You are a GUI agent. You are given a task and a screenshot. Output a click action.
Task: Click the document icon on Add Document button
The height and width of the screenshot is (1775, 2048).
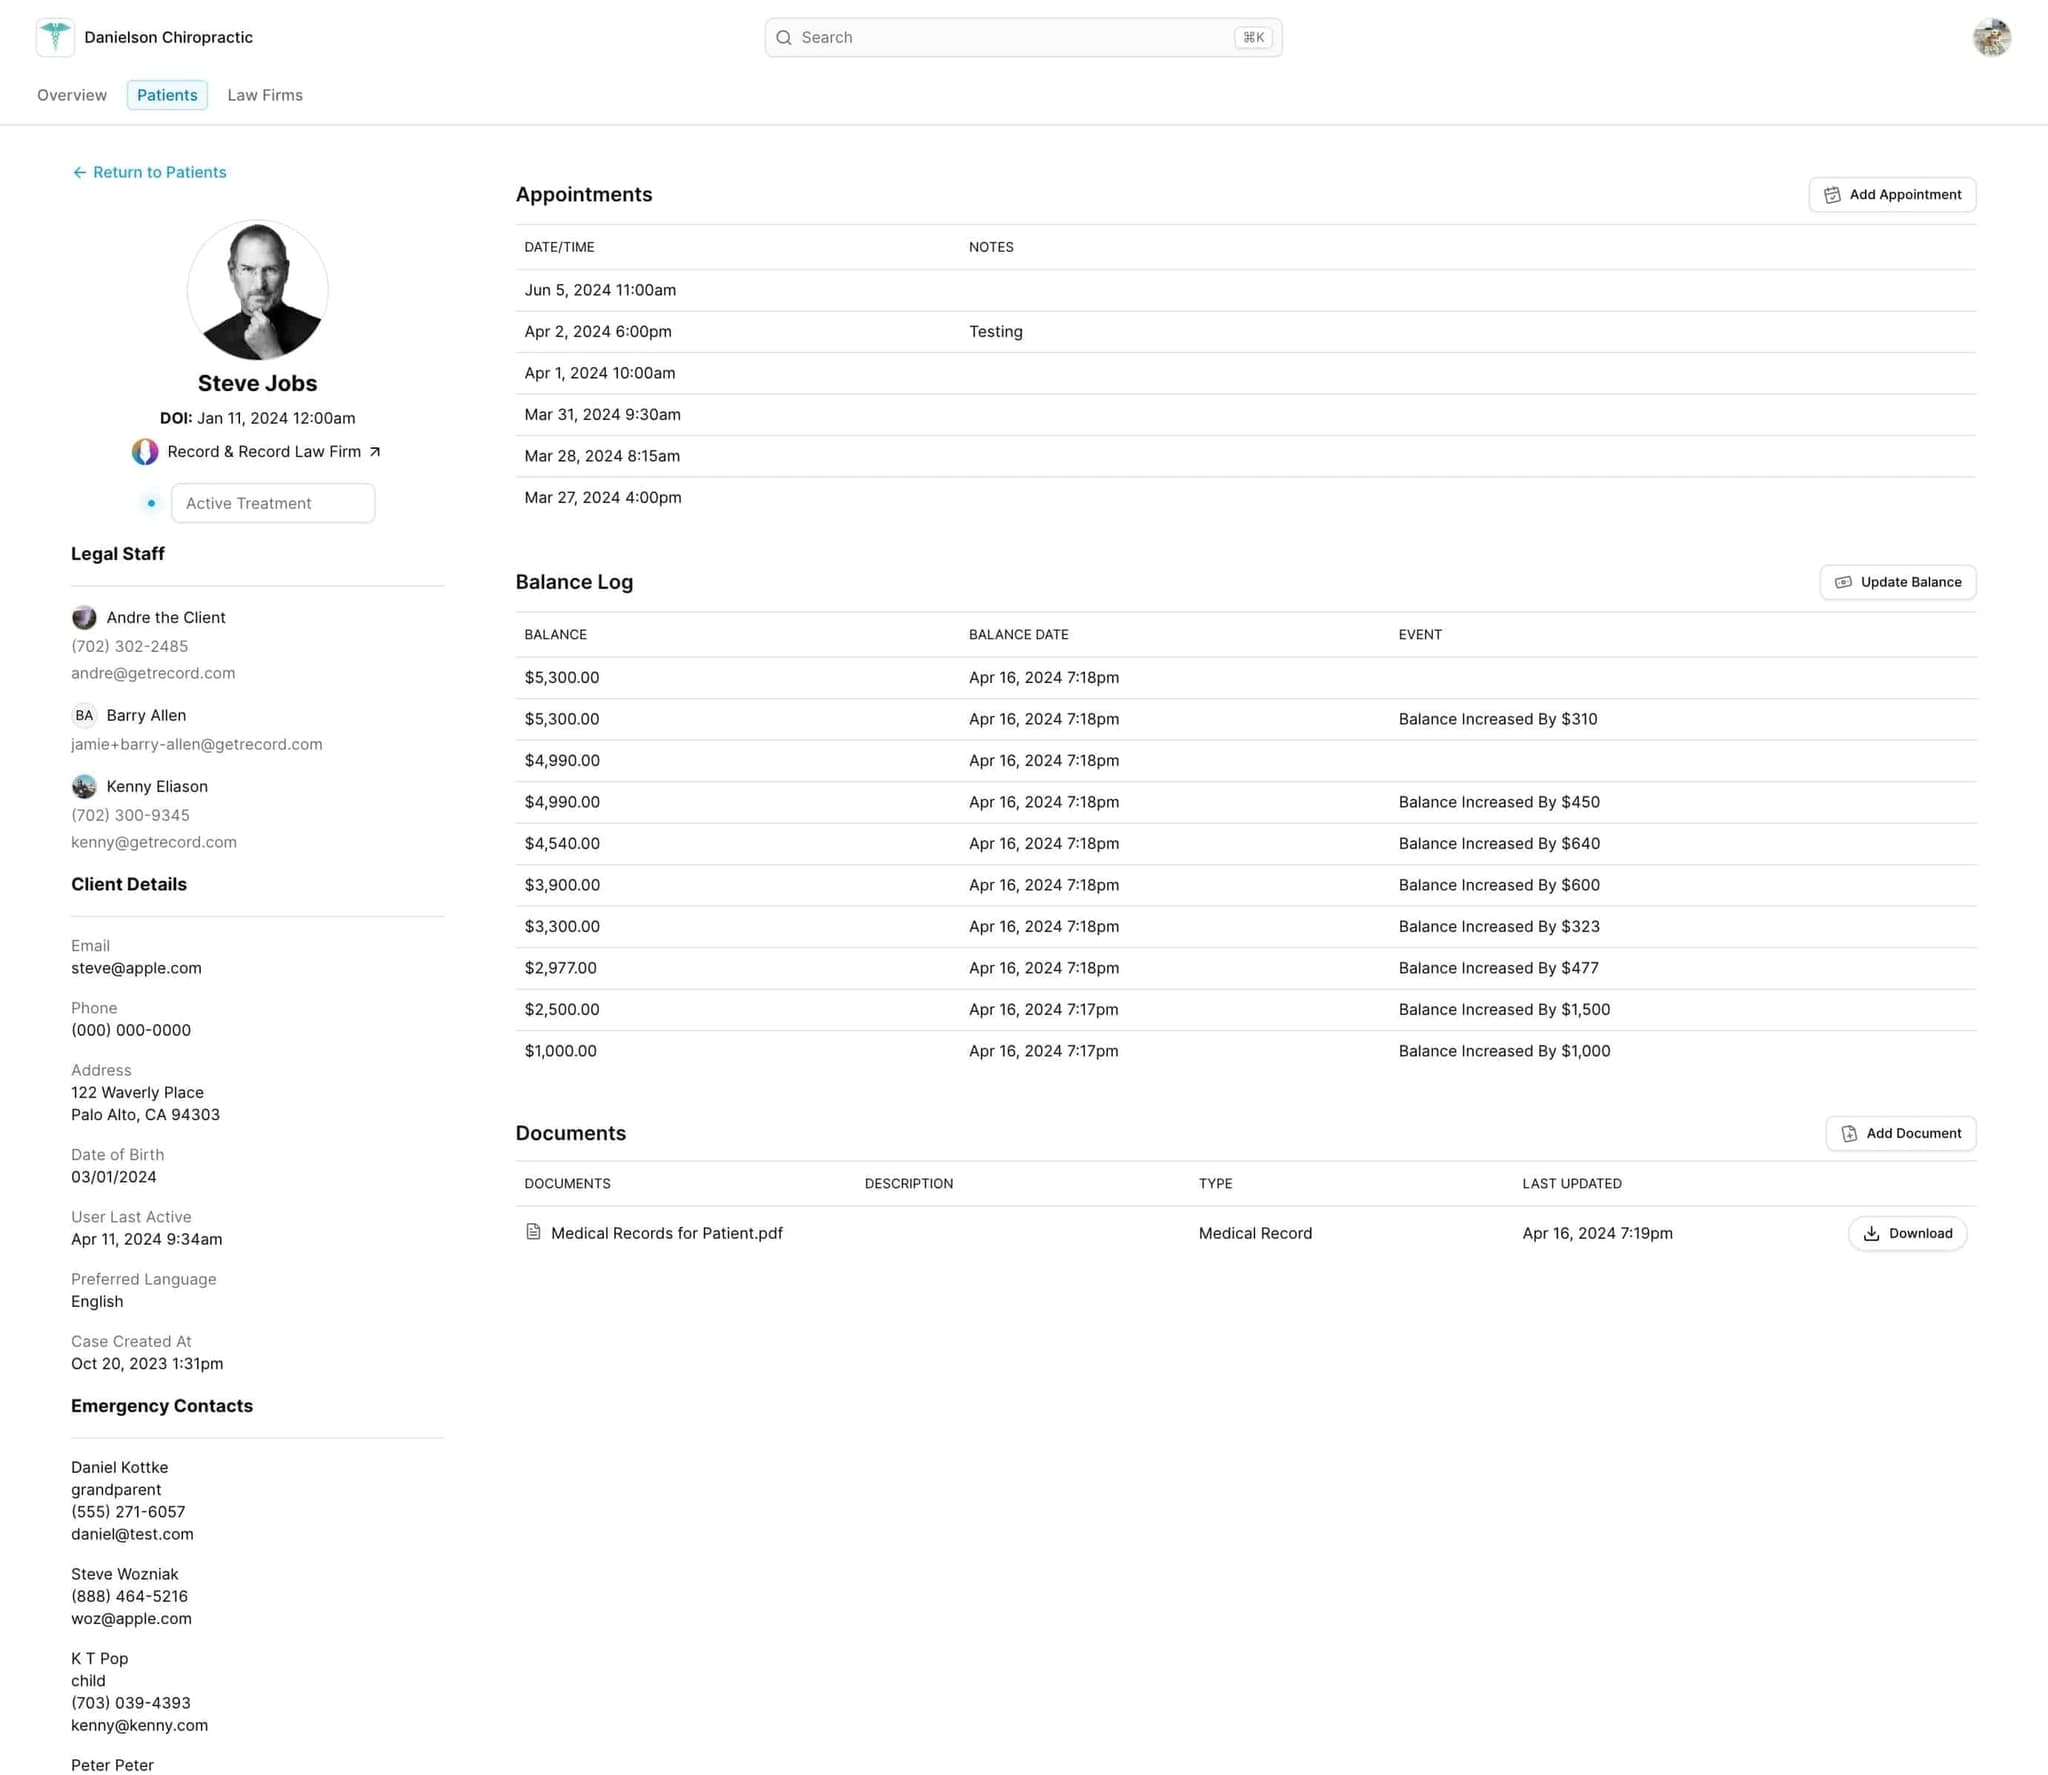click(1850, 1133)
